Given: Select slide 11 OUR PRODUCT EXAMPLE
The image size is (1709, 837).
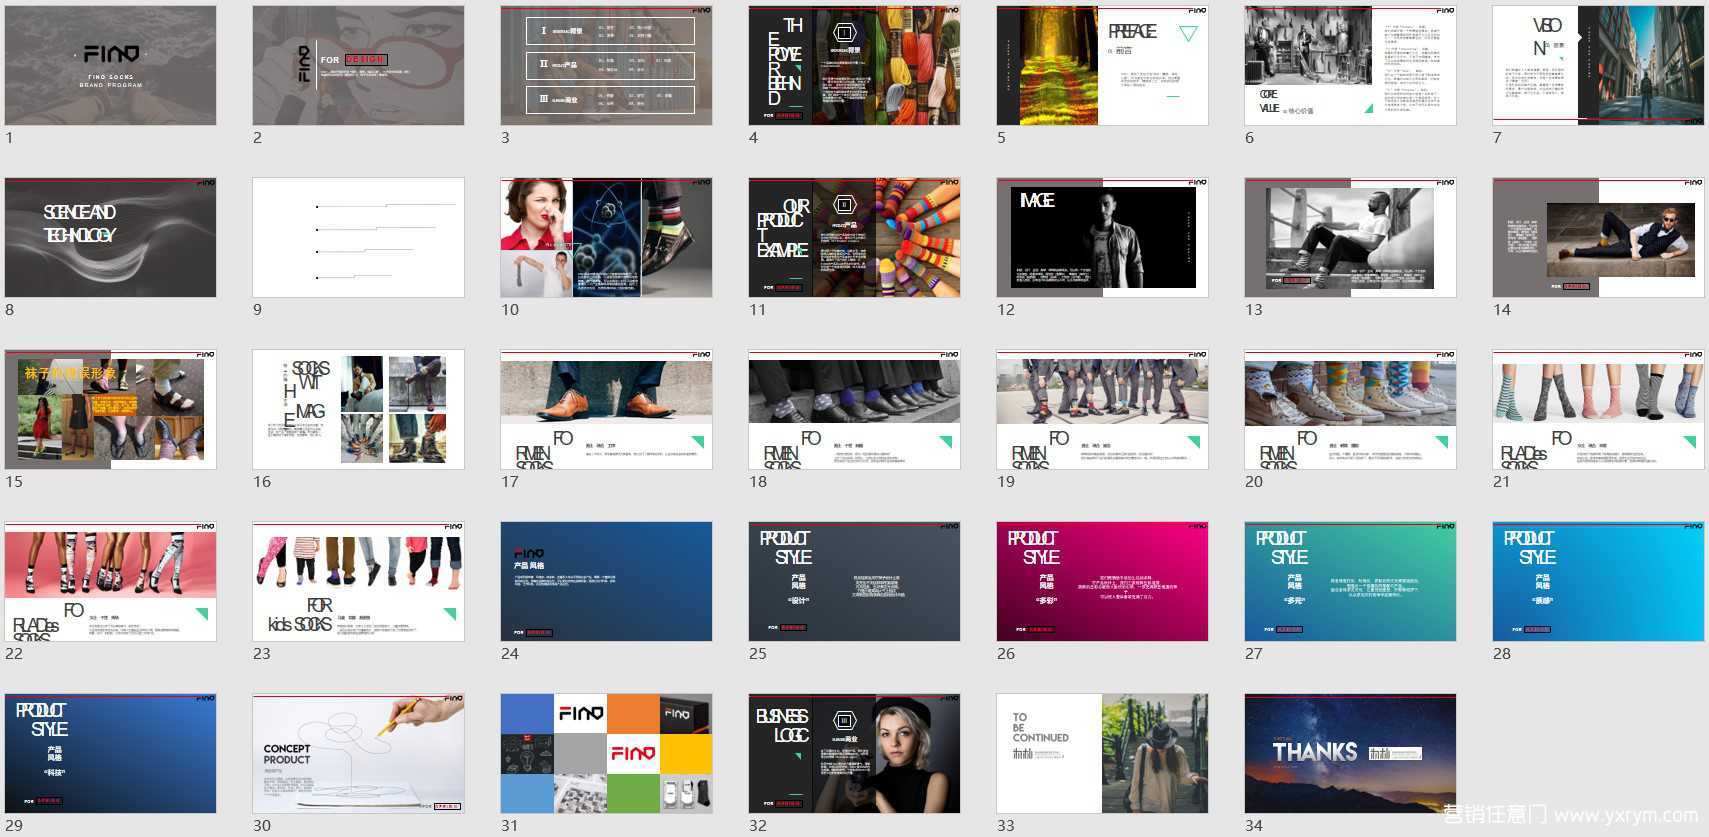Looking at the screenshot, I should pyautogui.click(x=854, y=237).
